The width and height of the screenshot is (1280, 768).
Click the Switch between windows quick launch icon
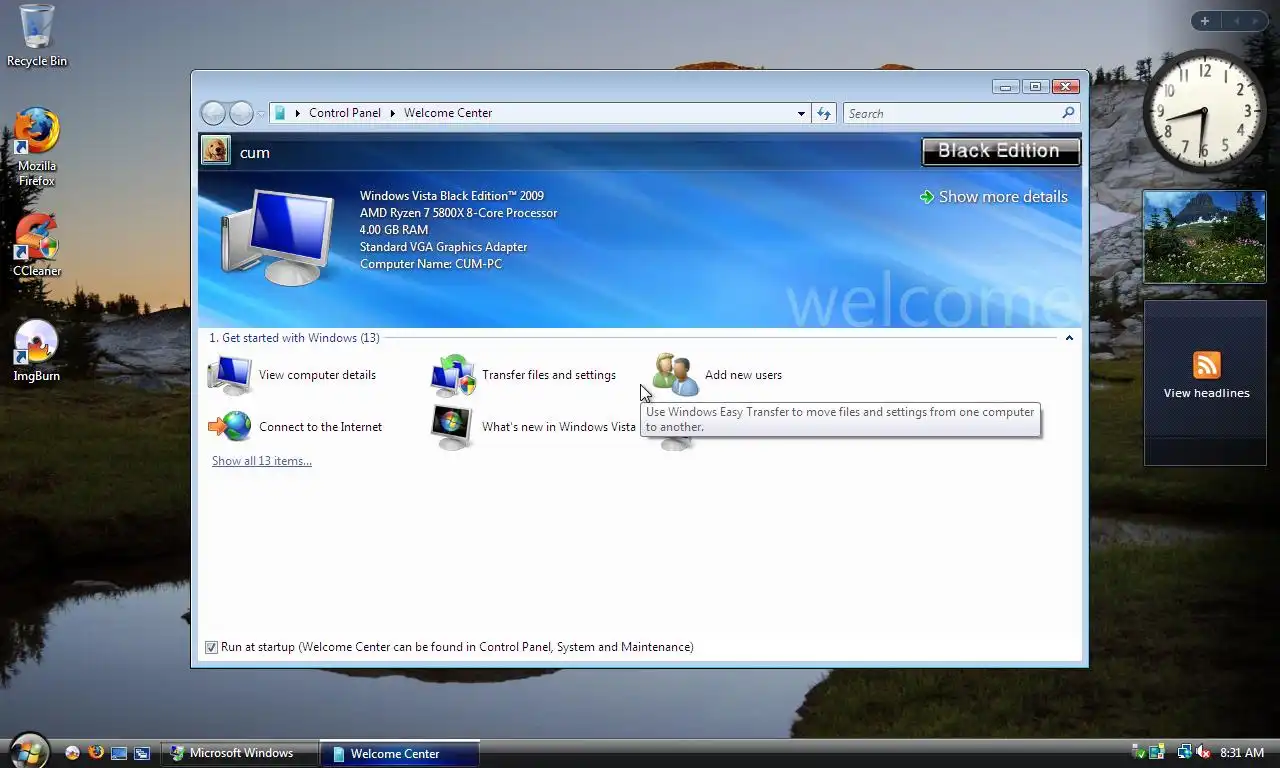(x=142, y=753)
